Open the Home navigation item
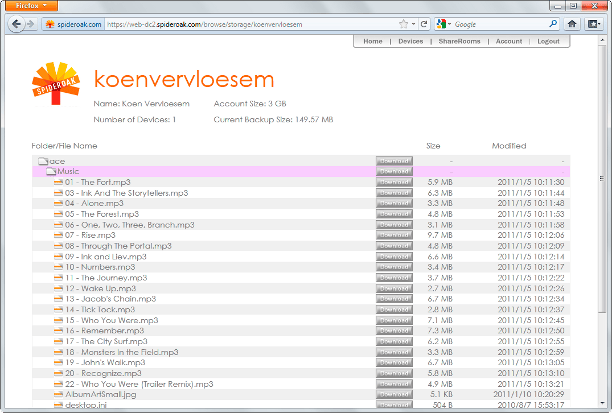Image resolution: width=612 pixels, height=413 pixels. (373, 41)
